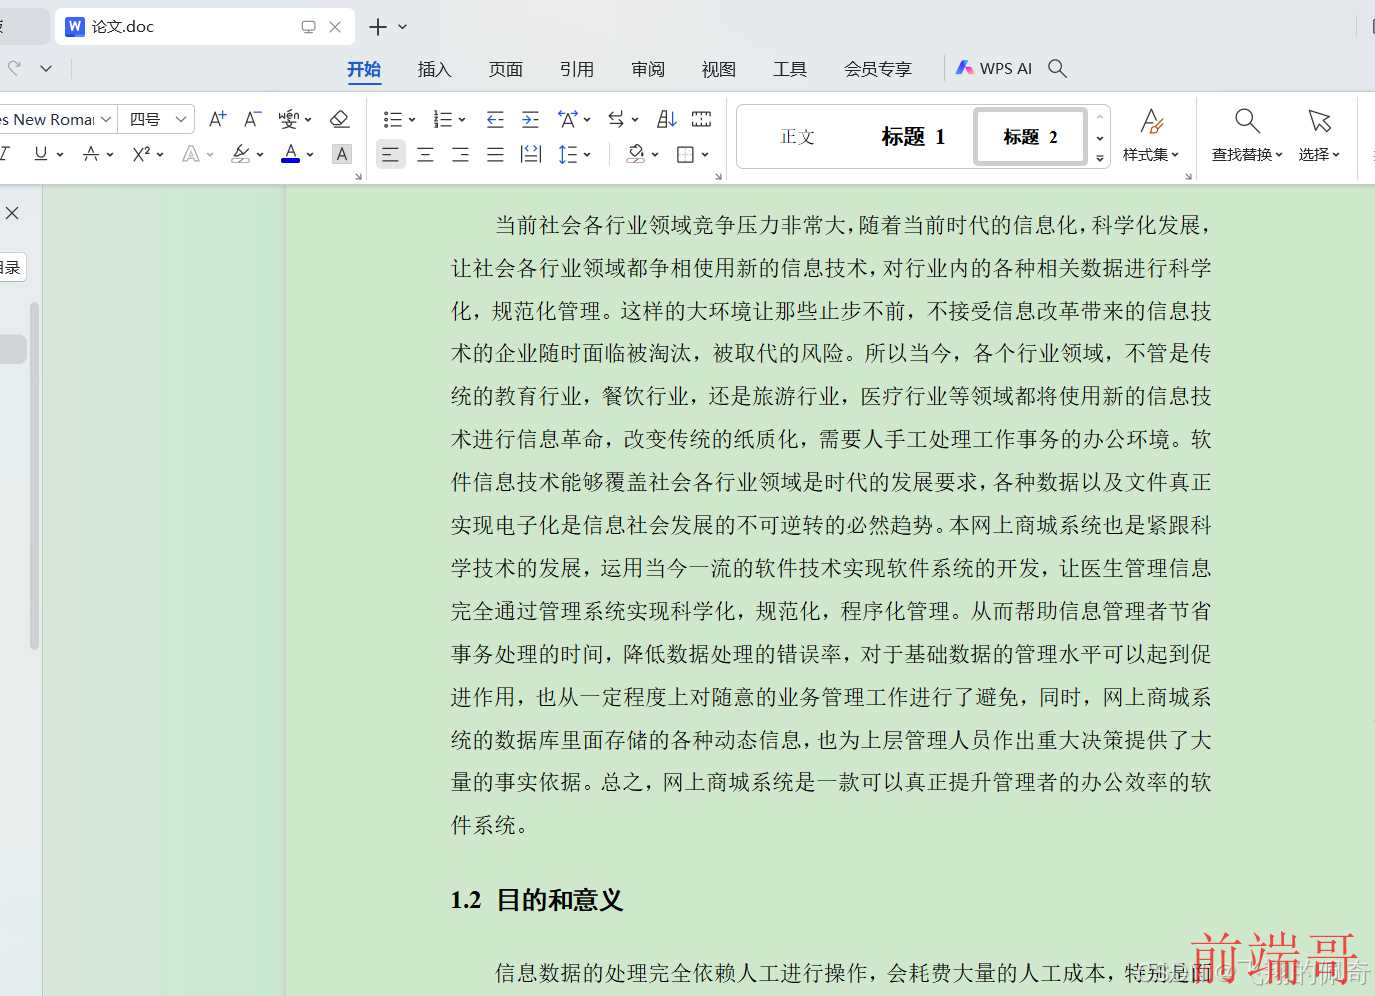The height and width of the screenshot is (996, 1375).
Task: Switch to the 审阅 tab
Action: [x=648, y=69]
